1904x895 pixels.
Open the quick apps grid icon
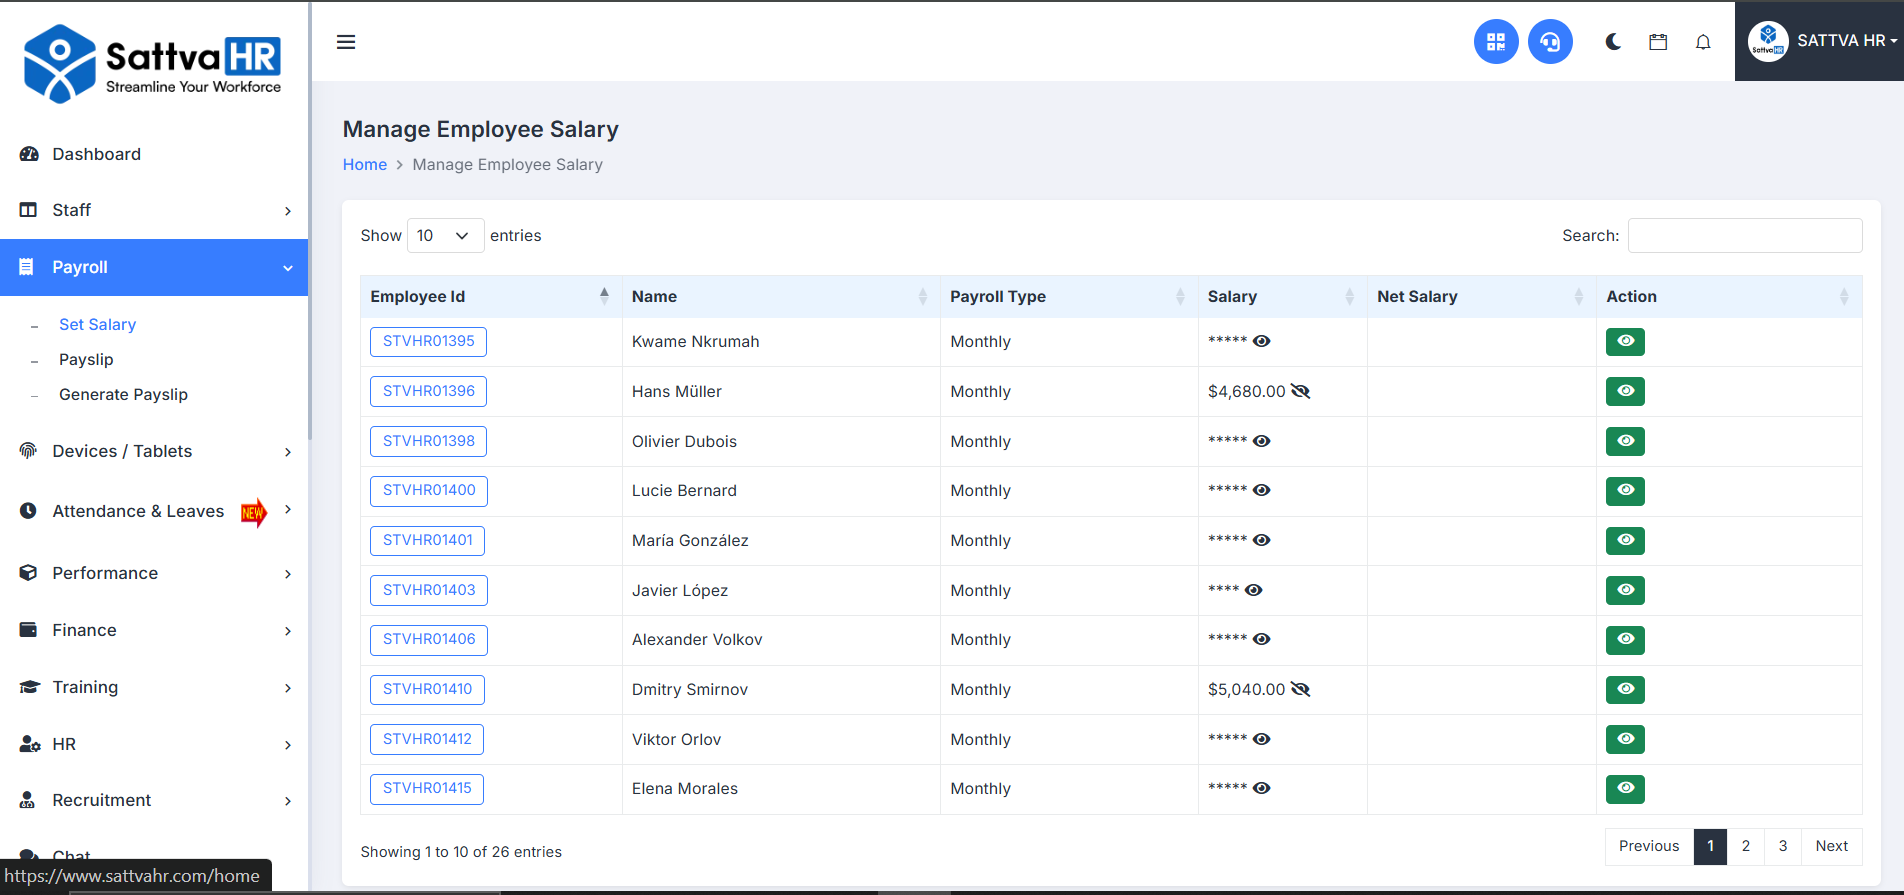click(1495, 42)
